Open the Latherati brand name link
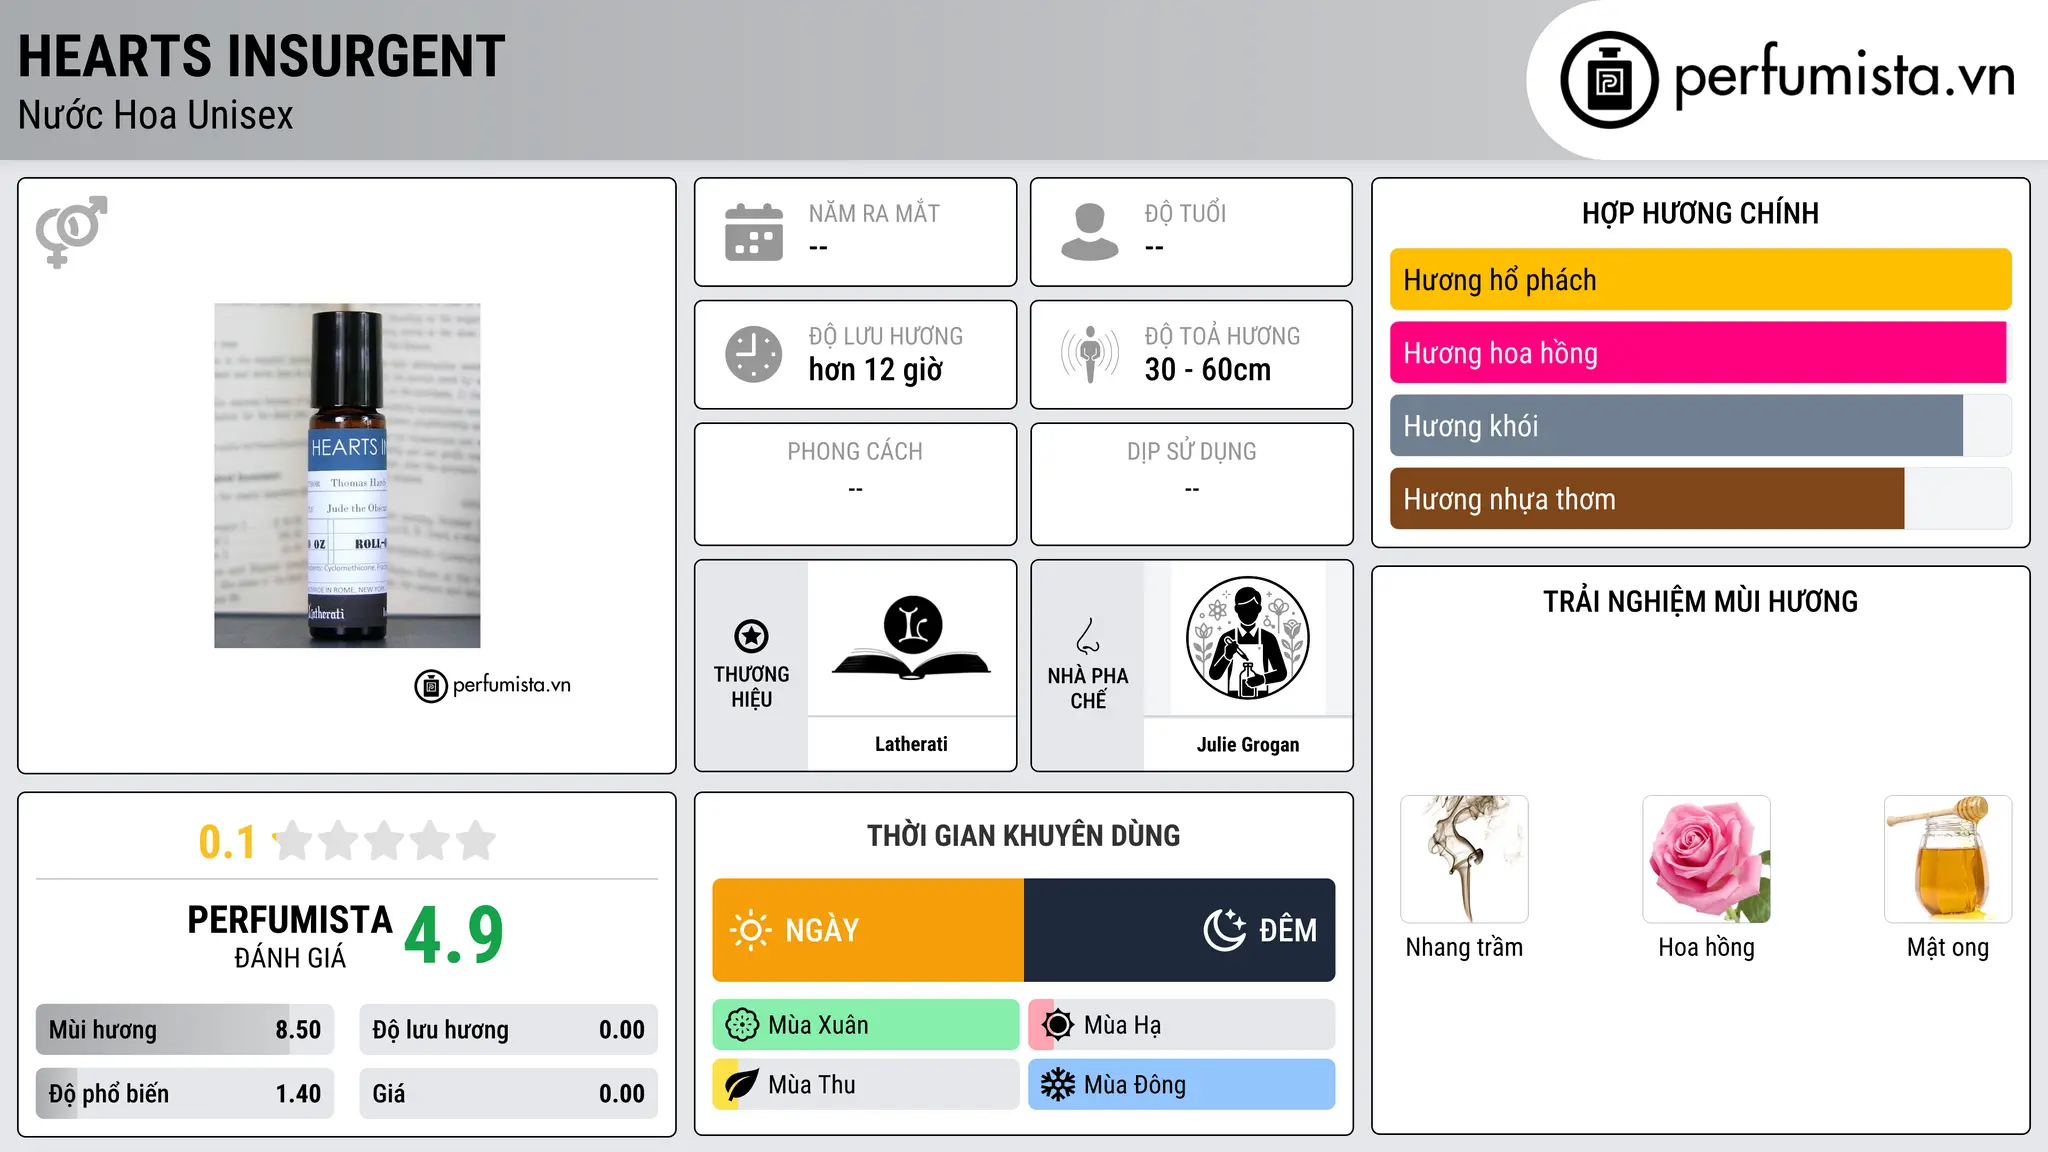2048x1152 pixels. point(911,744)
